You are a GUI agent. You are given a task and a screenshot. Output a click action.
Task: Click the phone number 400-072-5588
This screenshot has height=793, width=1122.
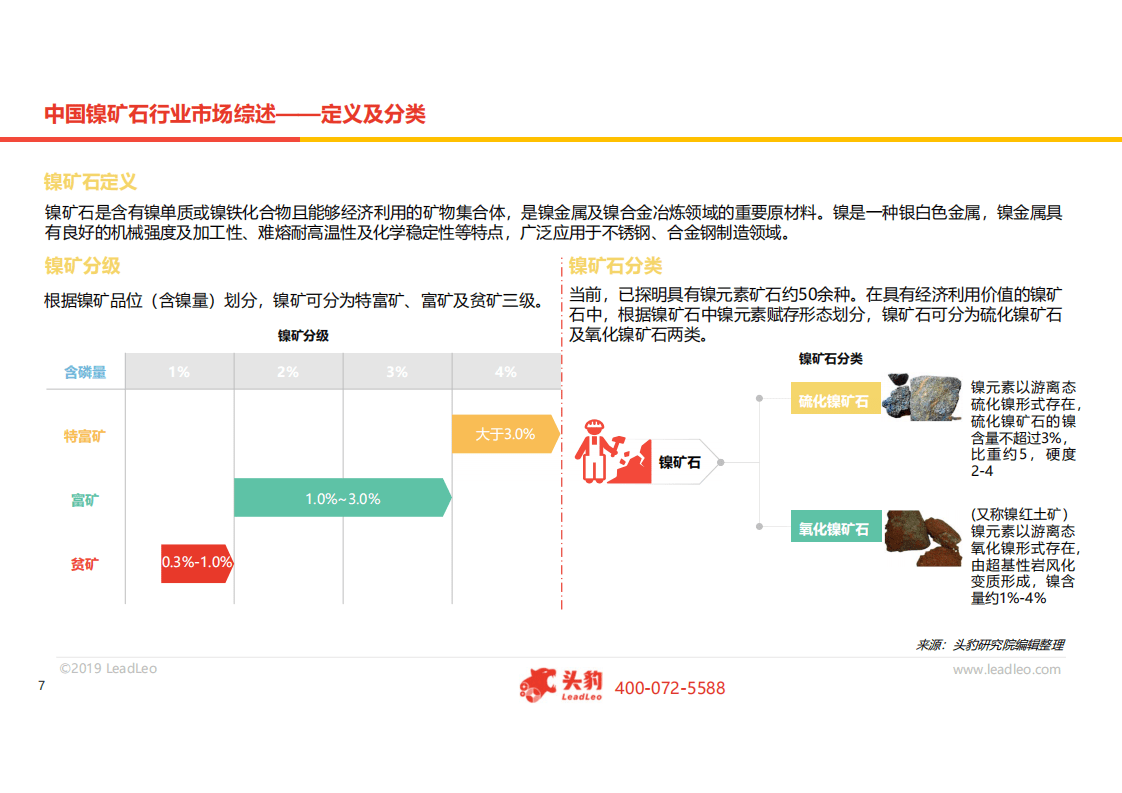point(670,687)
